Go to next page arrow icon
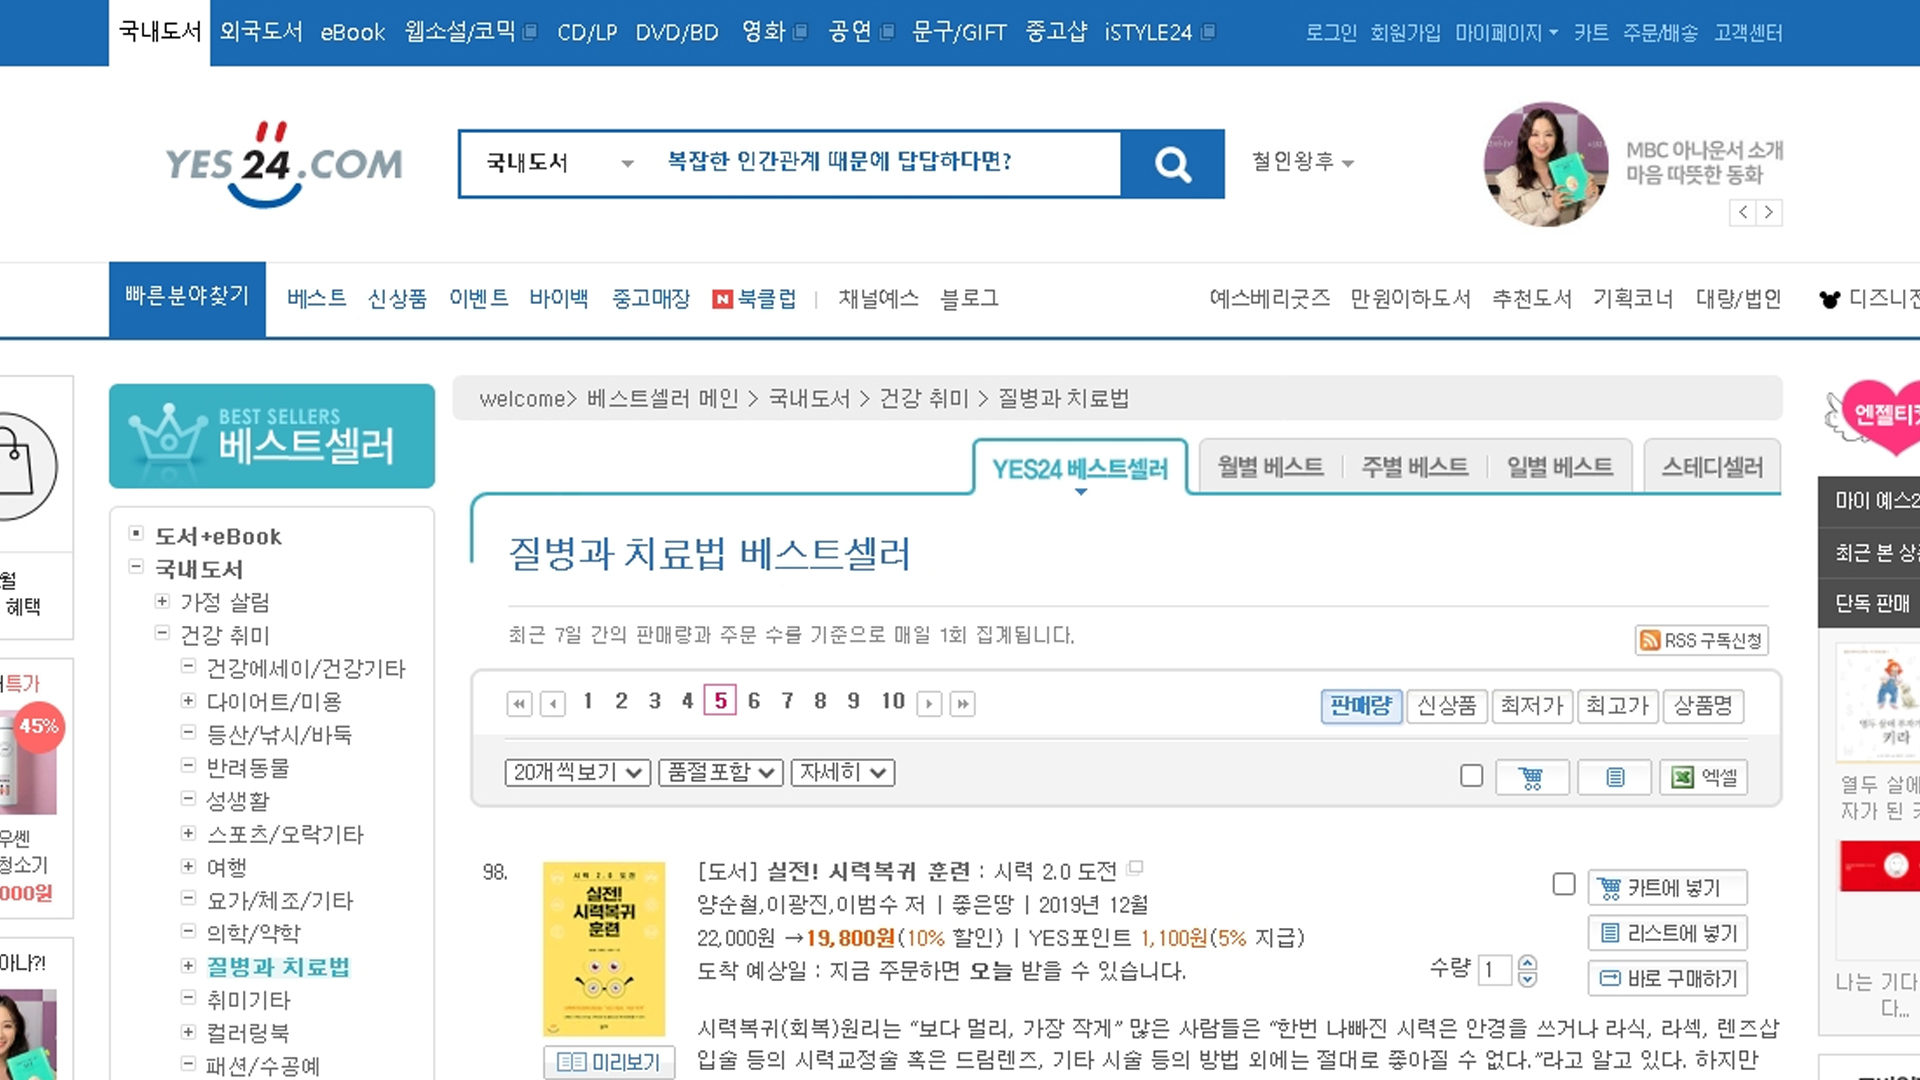This screenshot has width=1920, height=1080. point(929,704)
